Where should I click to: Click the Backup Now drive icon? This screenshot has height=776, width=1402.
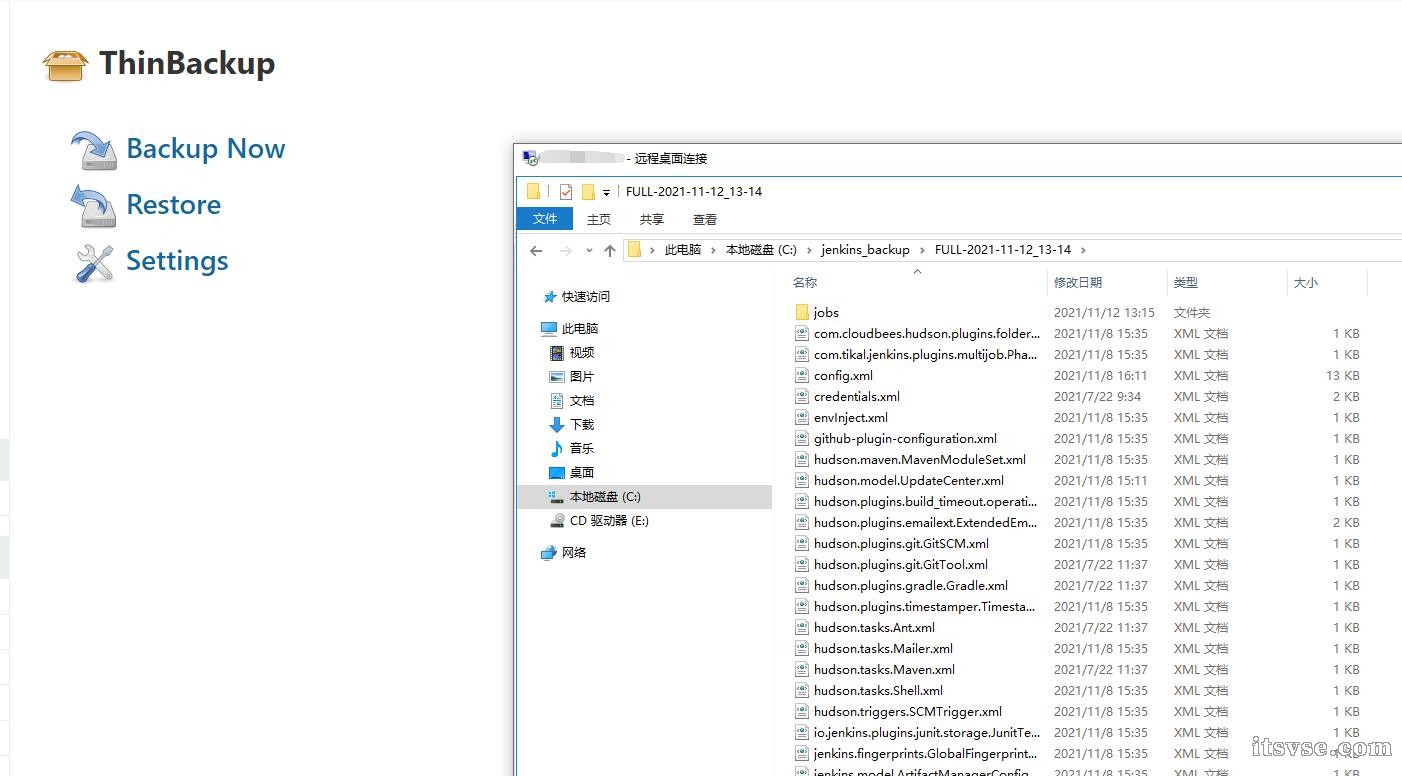[x=94, y=150]
